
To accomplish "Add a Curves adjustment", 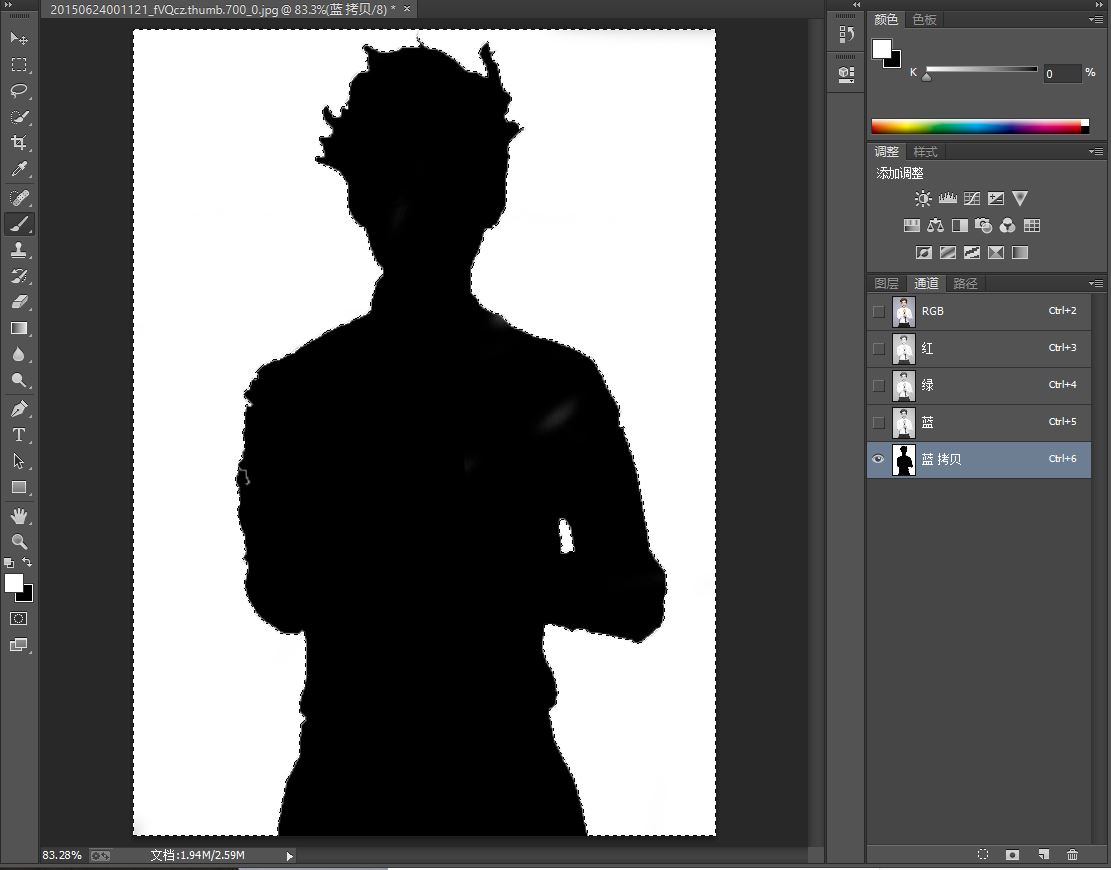I will click(x=971, y=199).
